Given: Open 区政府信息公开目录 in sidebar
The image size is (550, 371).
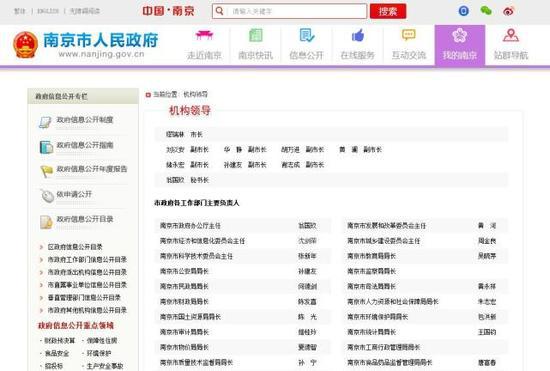Looking at the screenshot, I should click(x=75, y=247).
